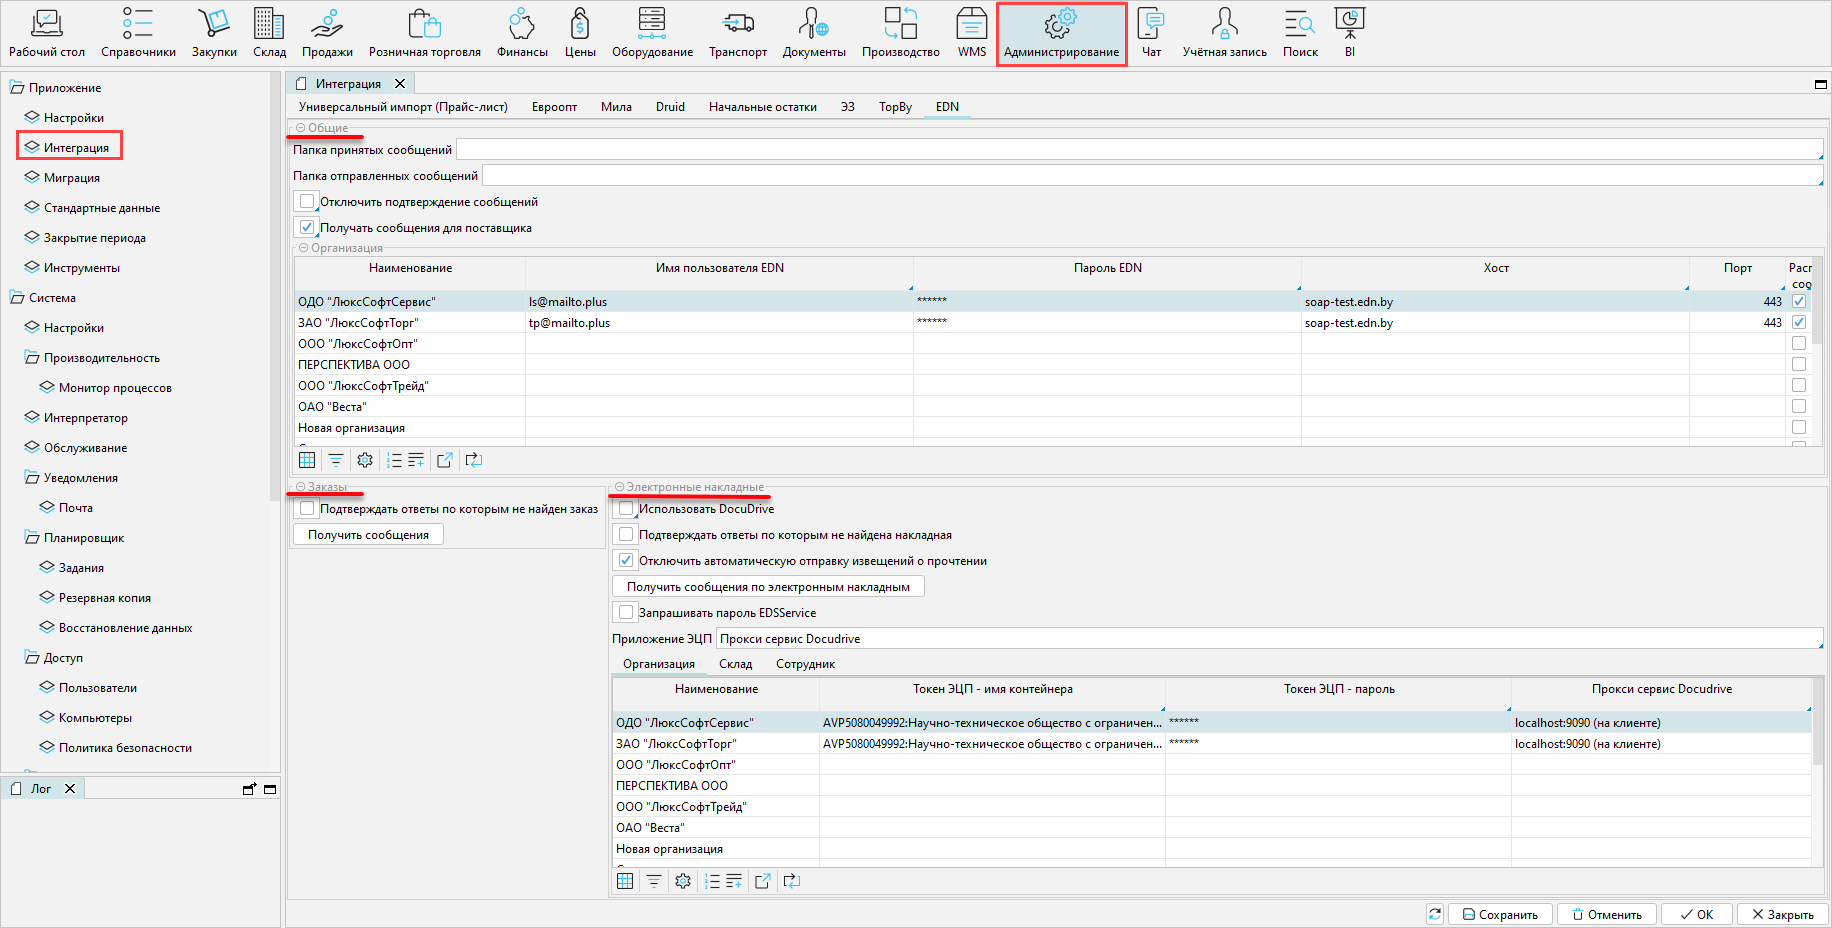
Task: Open the Сотрудник sub-tab
Action: (x=805, y=664)
